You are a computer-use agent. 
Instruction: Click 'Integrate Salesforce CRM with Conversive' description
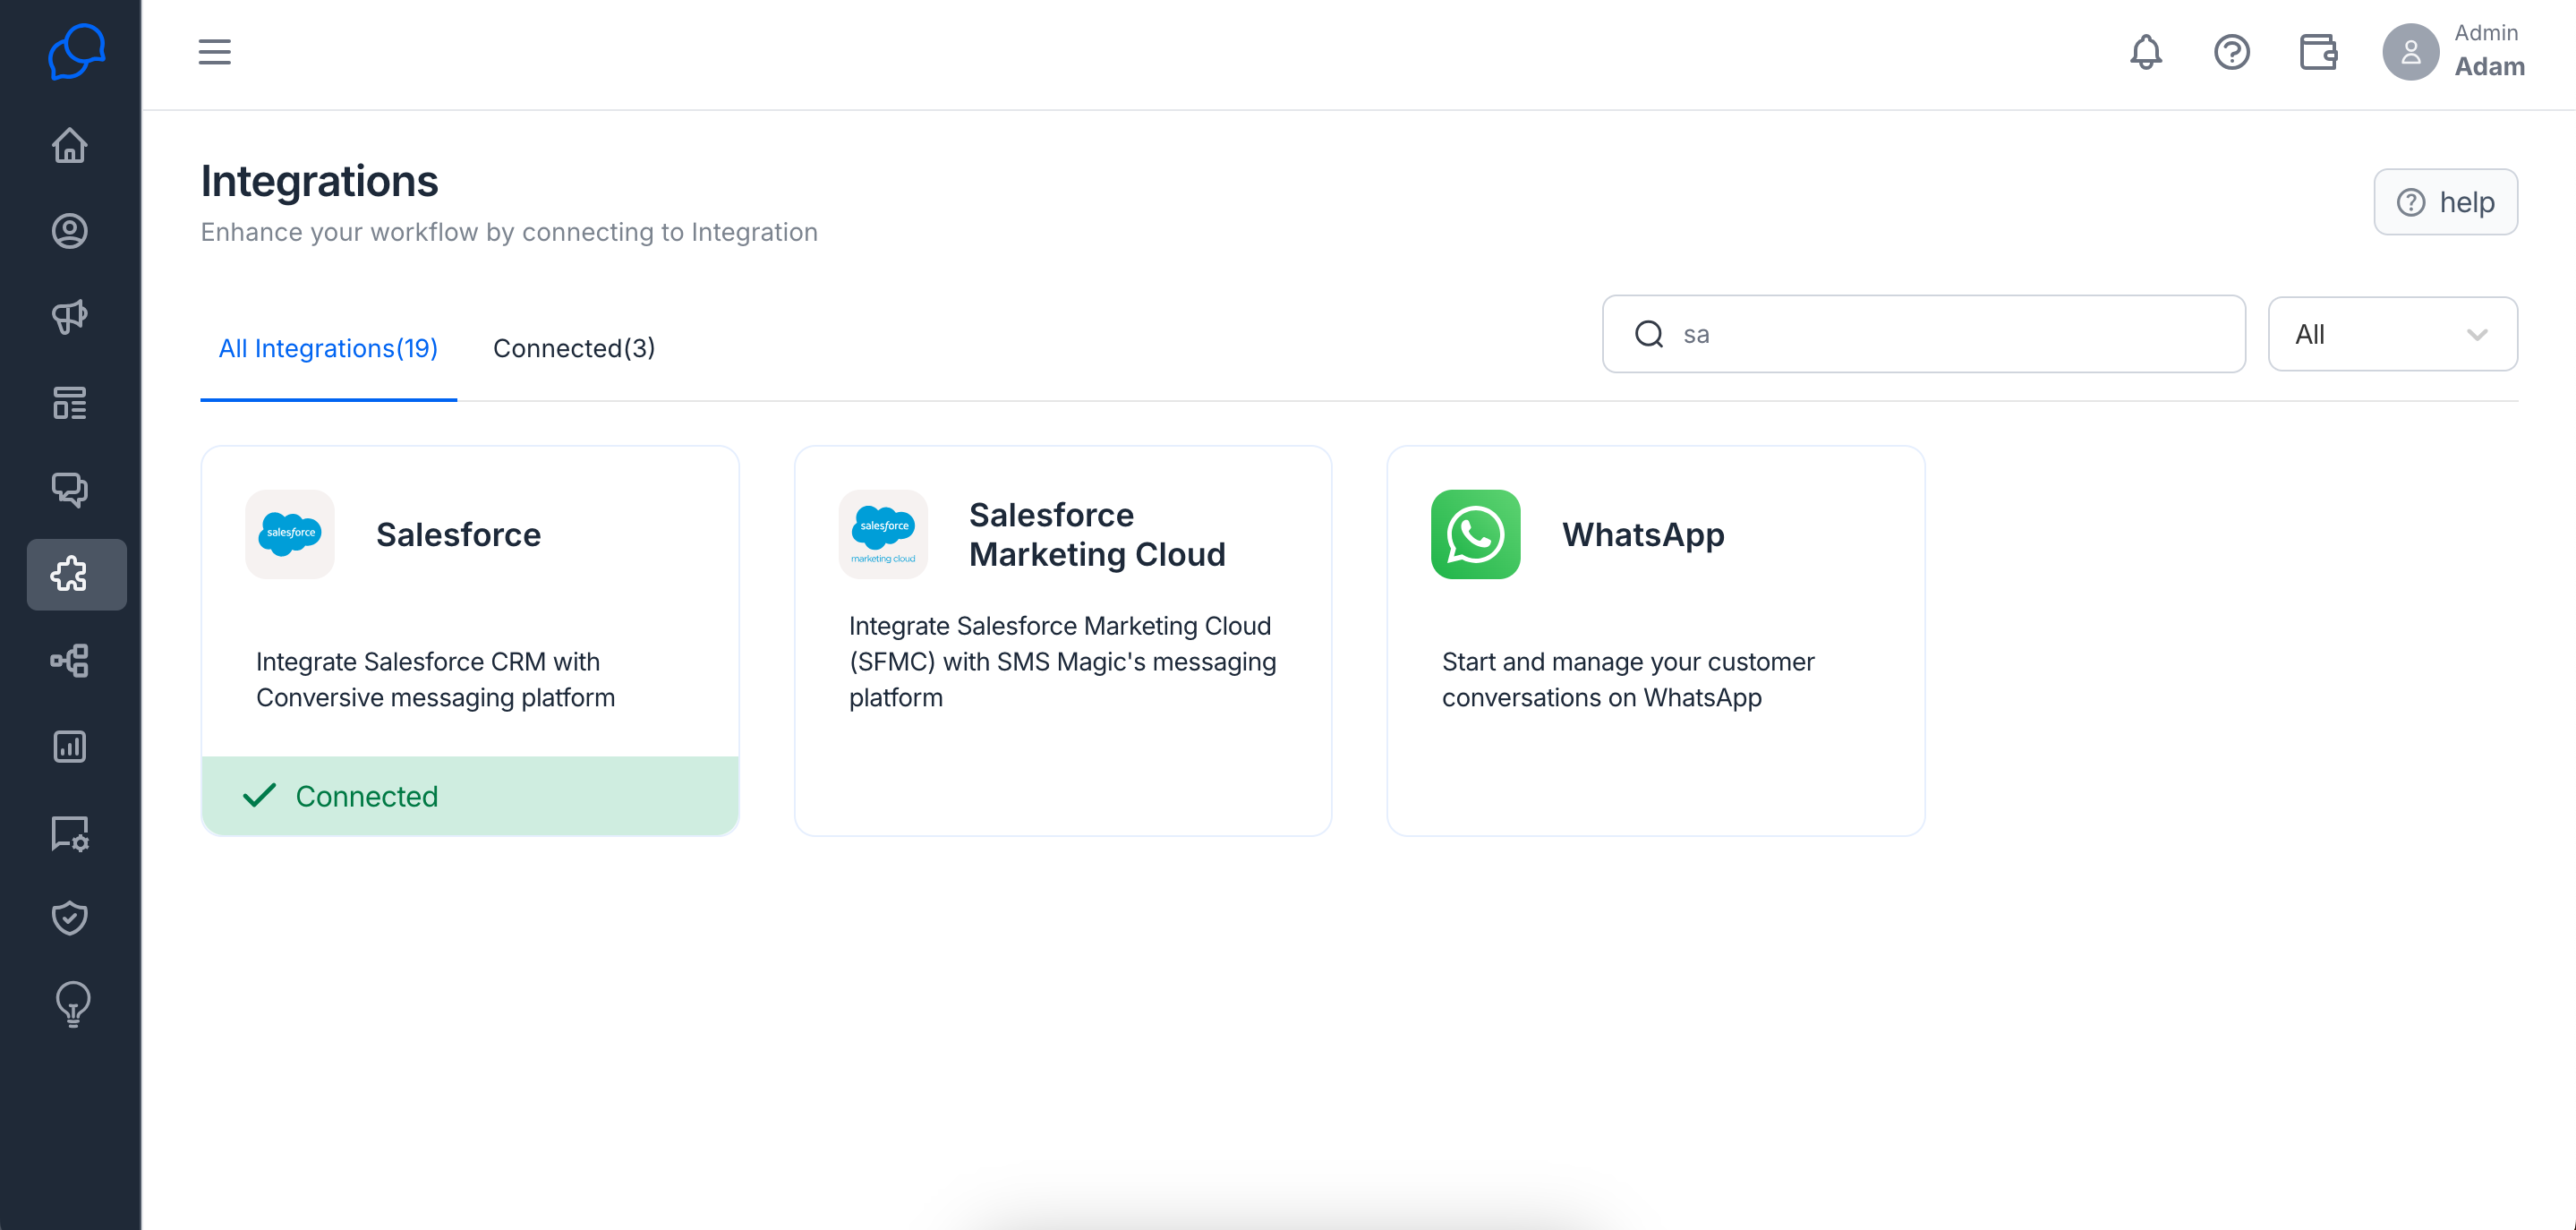tap(435, 679)
